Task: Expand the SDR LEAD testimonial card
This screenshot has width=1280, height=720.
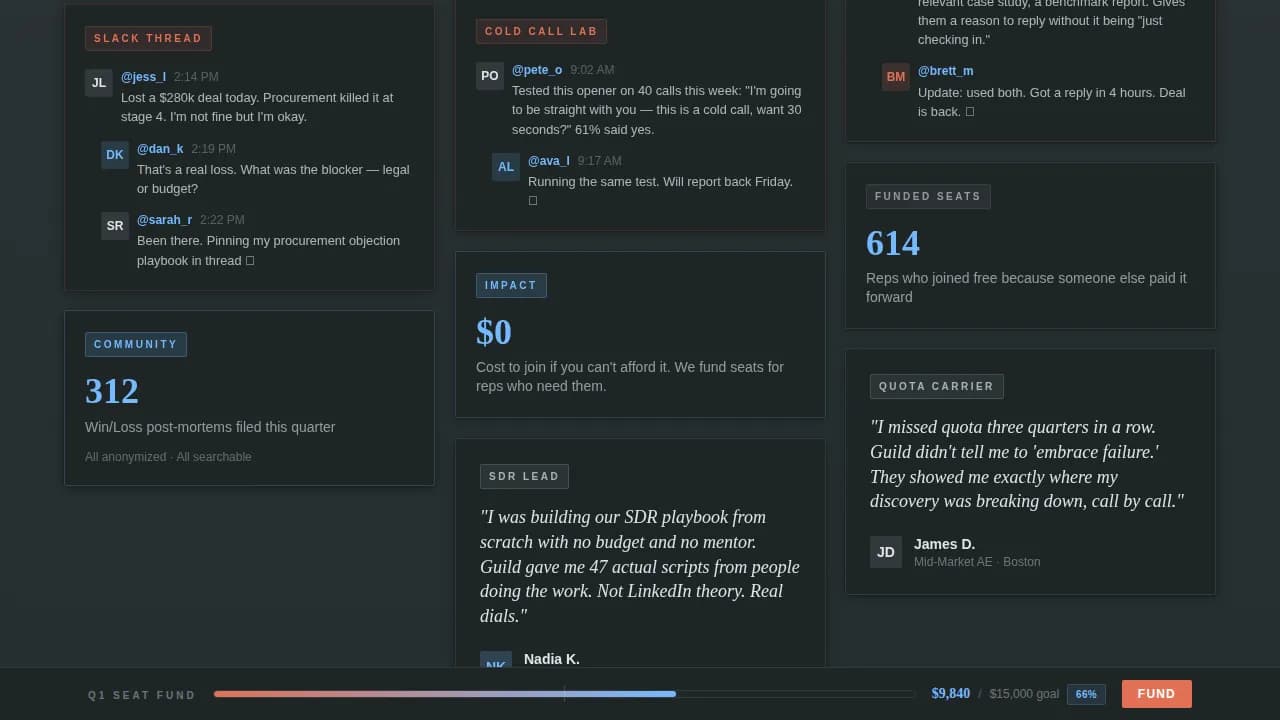Action: 524,476
